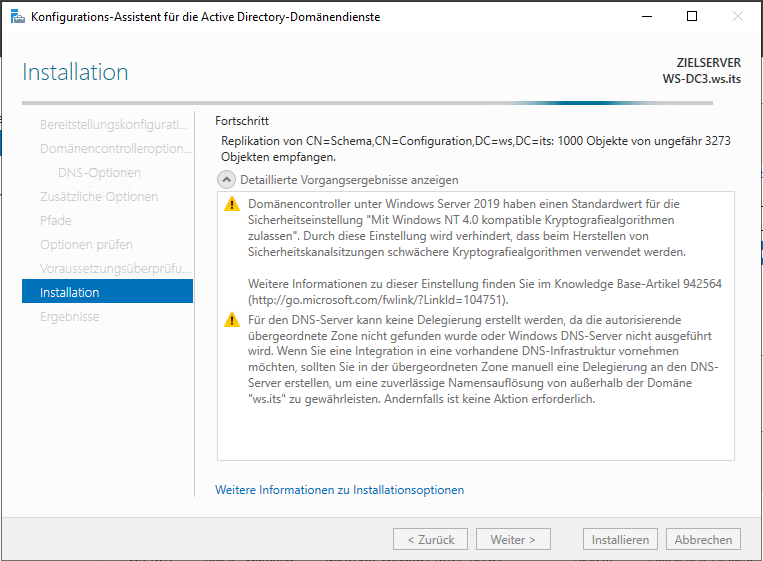The image size is (763, 561).
Task: Select the 'Pfade' step in the sidebar
Action: [55, 220]
